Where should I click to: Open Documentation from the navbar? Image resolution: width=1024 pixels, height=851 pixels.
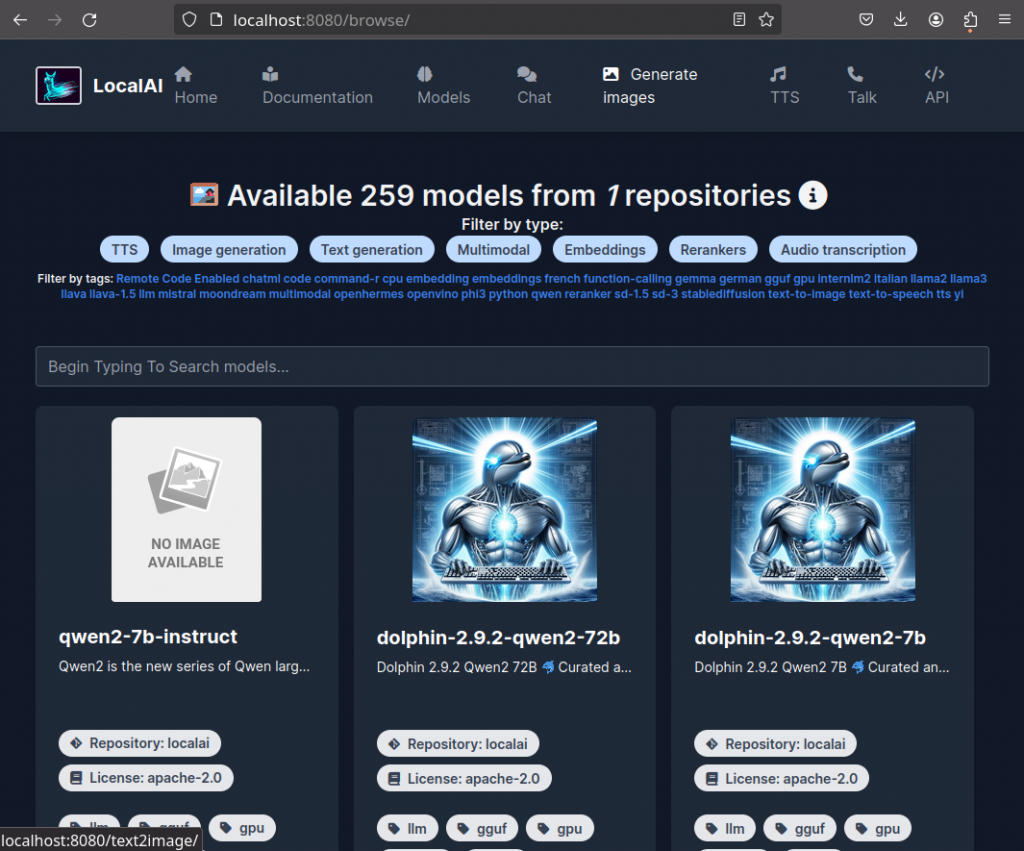[x=317, y=86]
